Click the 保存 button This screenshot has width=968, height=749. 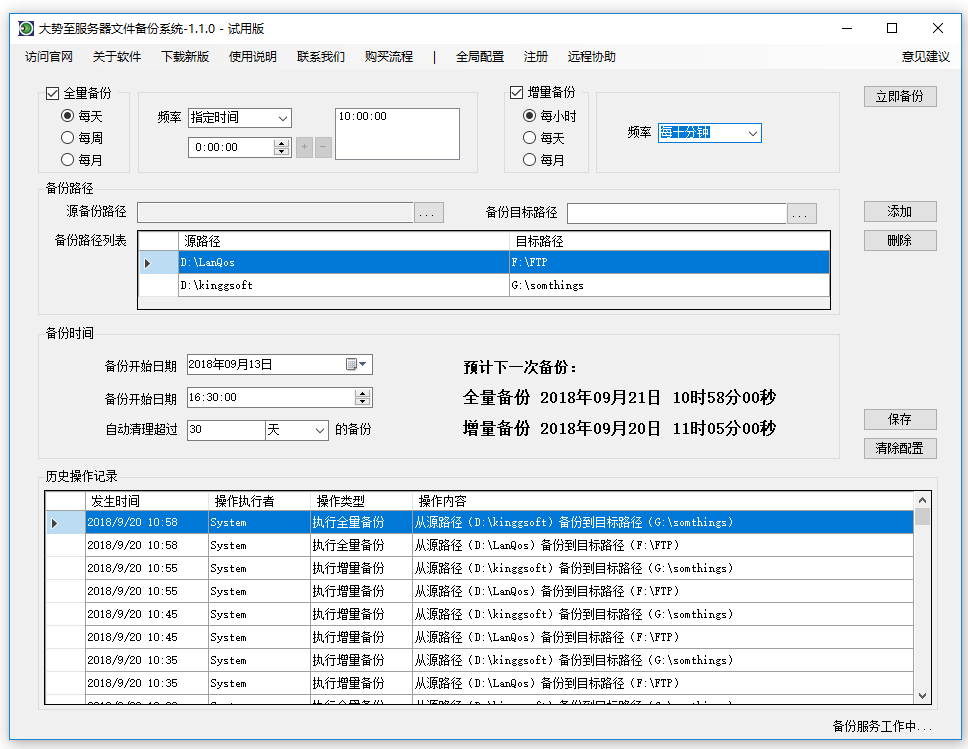tap(900, 420)
